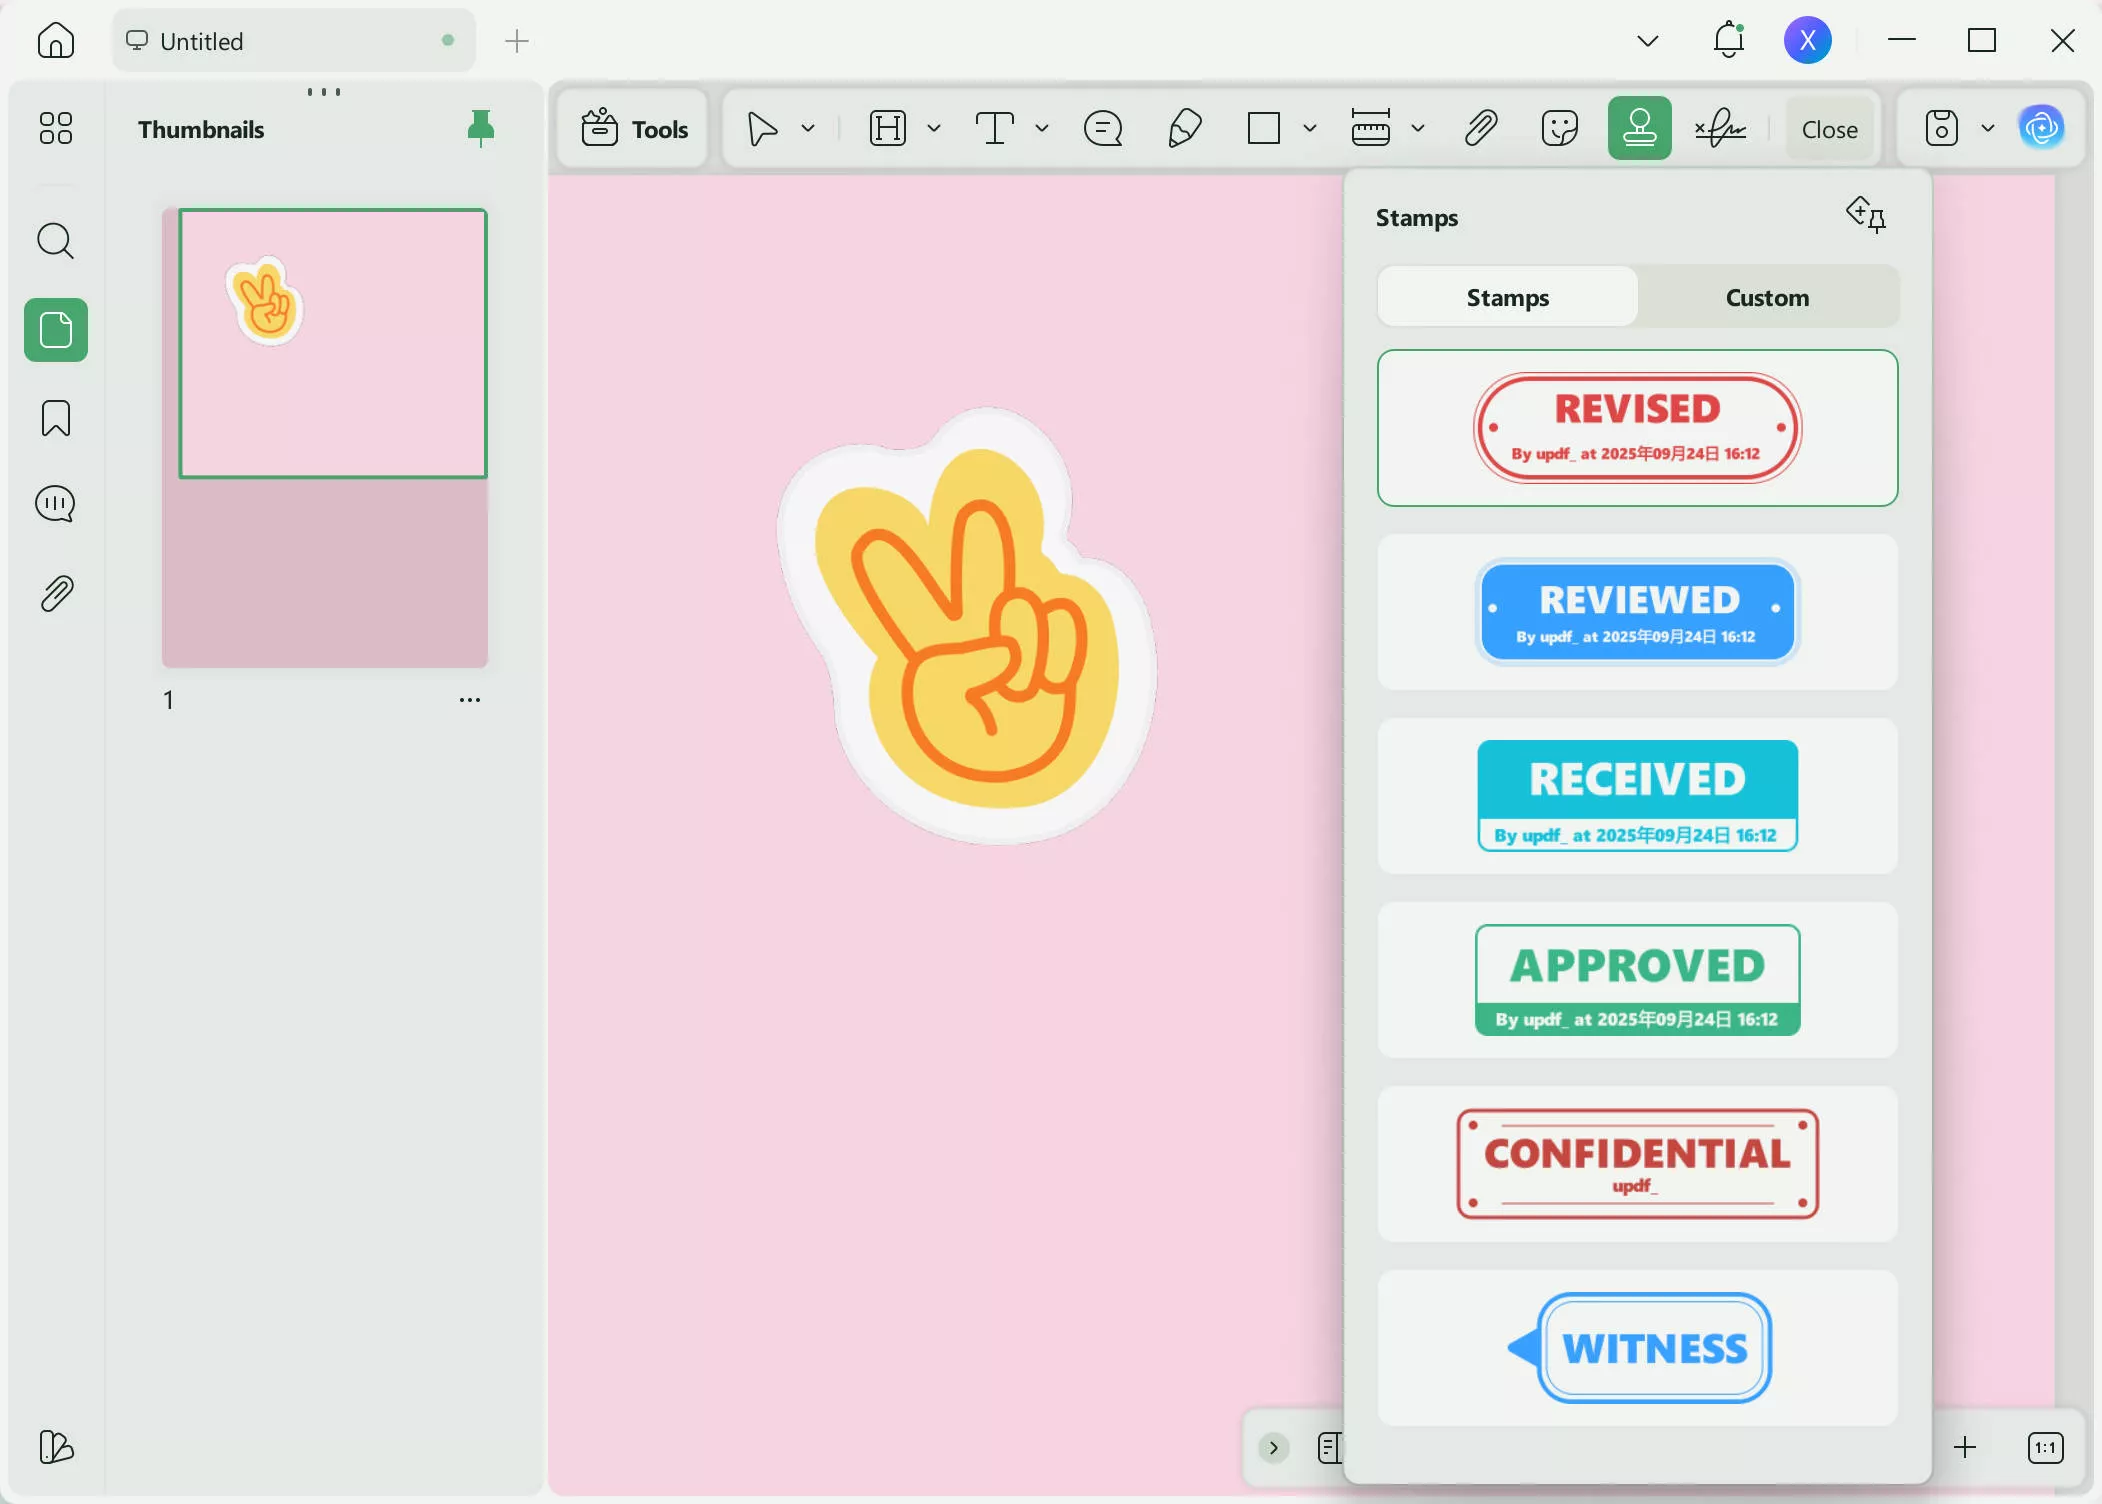
Task: Open the search magnifier in sidebar
Action: (x=56, y=241)
